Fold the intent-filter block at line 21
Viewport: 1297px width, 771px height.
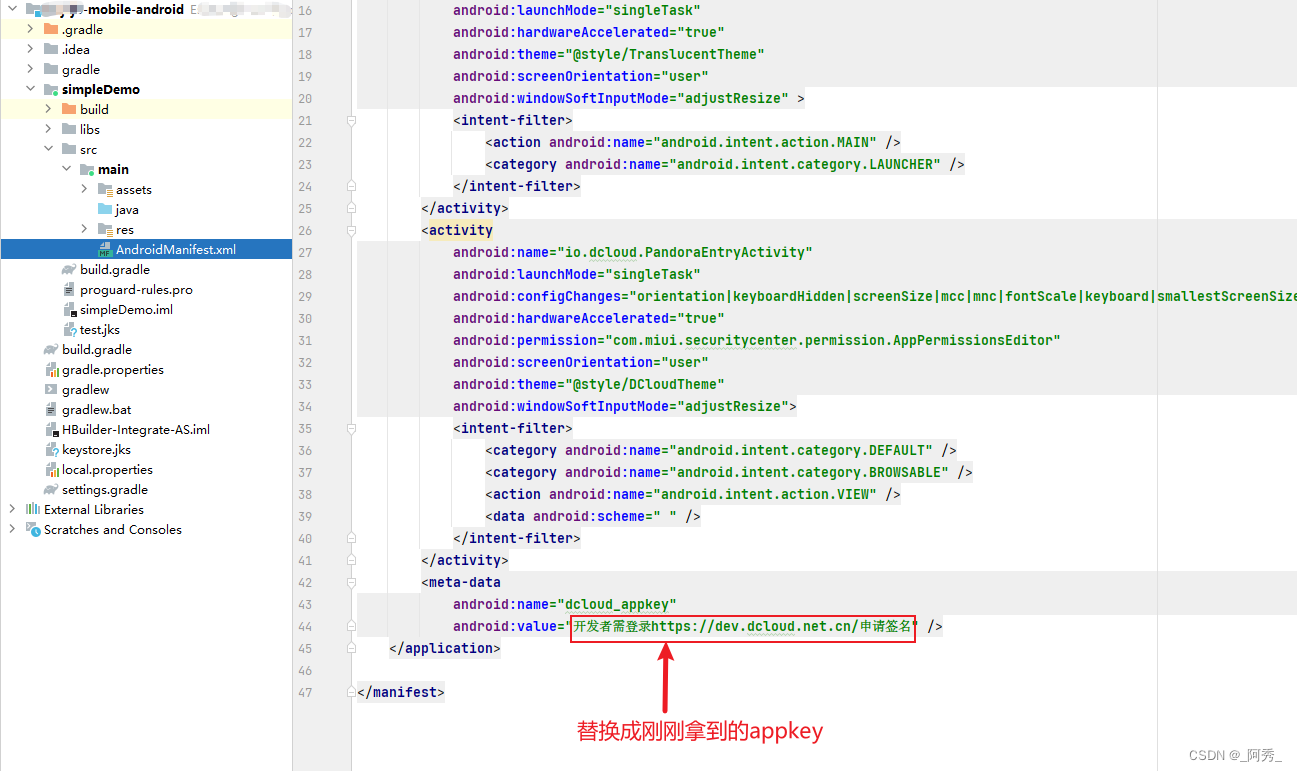click(x=351, y=120)
